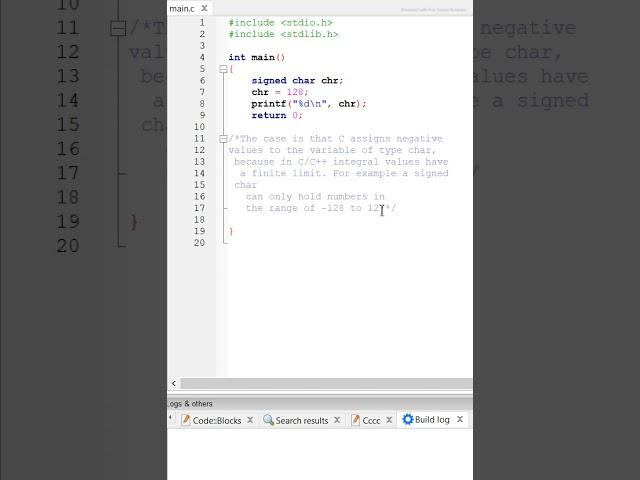The image size is (640, 480).
Task: Click the Logs & others panel title
Action: (190, 404)
